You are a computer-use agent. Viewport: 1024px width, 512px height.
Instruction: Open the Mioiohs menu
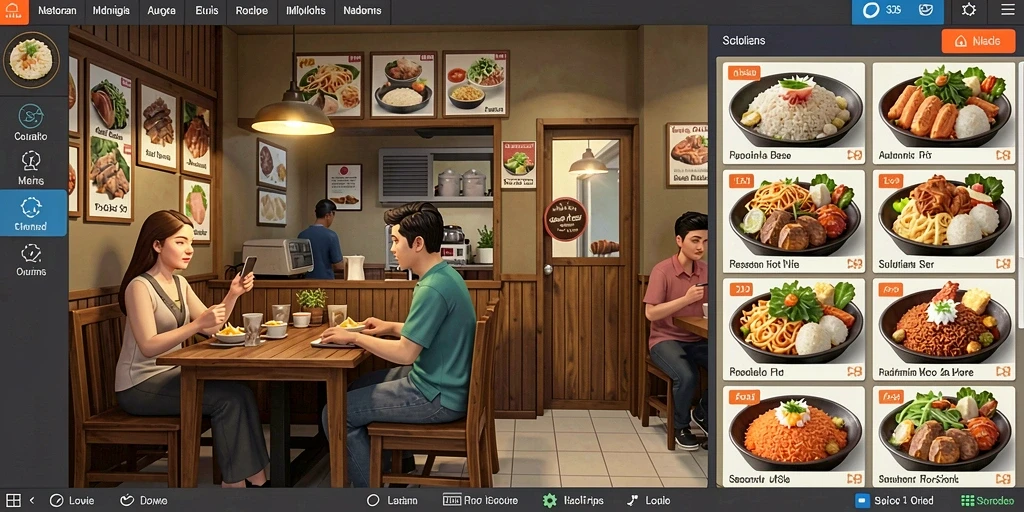[306, 10]
